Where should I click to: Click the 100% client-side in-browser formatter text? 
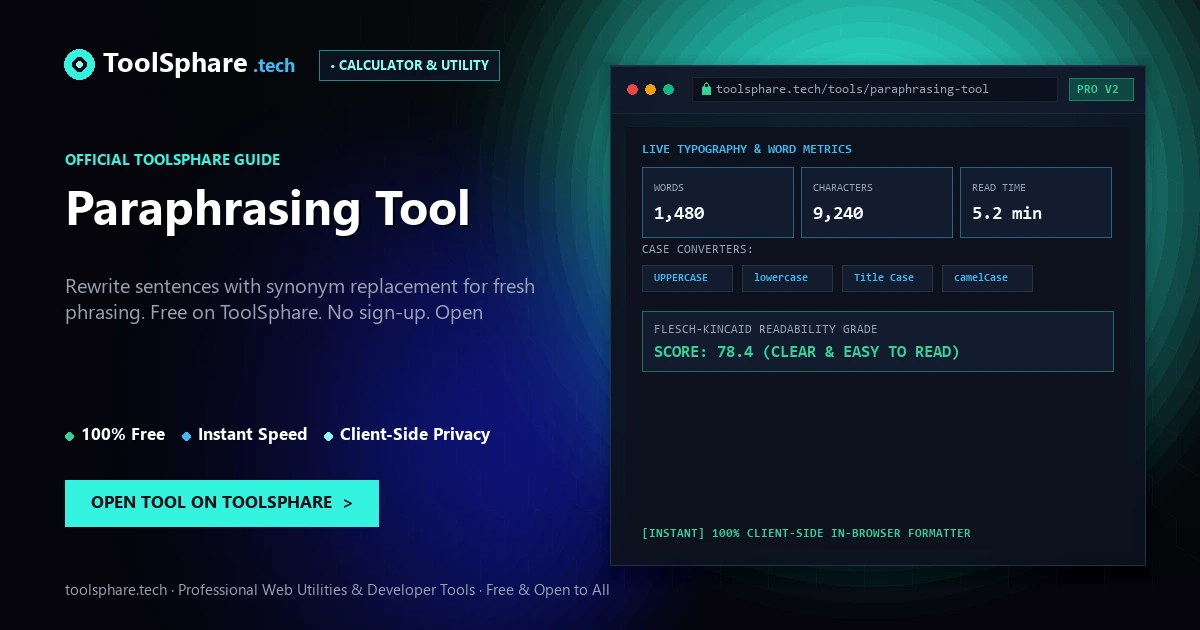coord(806,533)
